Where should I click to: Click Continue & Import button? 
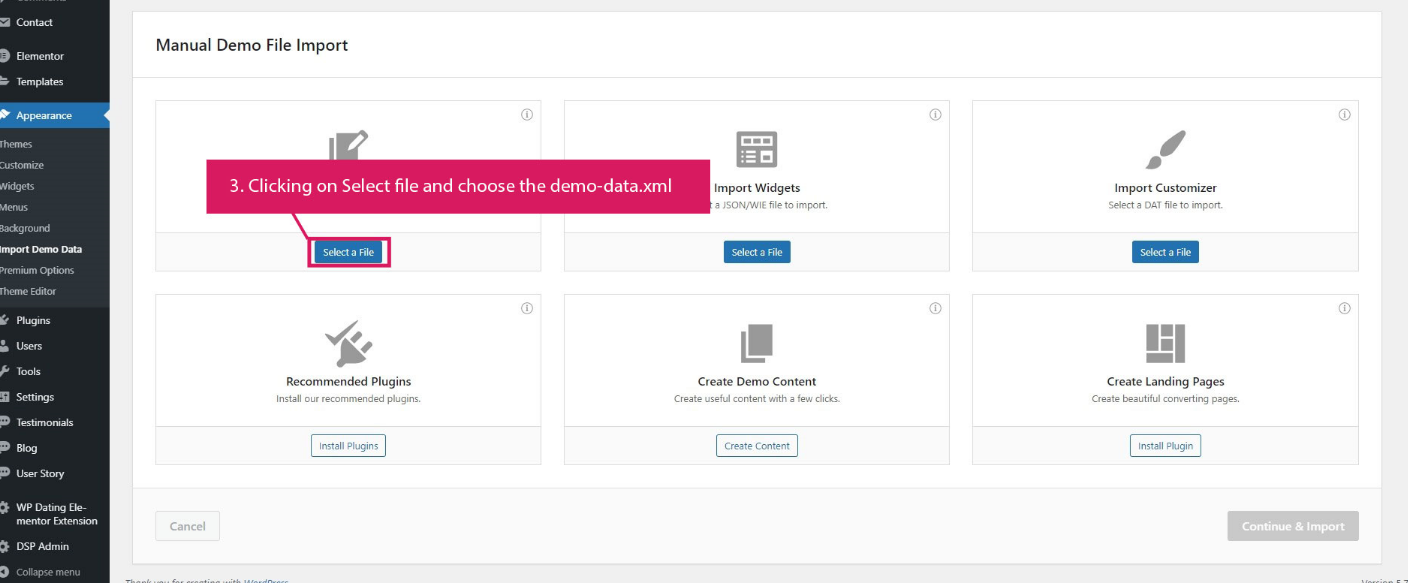1293,526
